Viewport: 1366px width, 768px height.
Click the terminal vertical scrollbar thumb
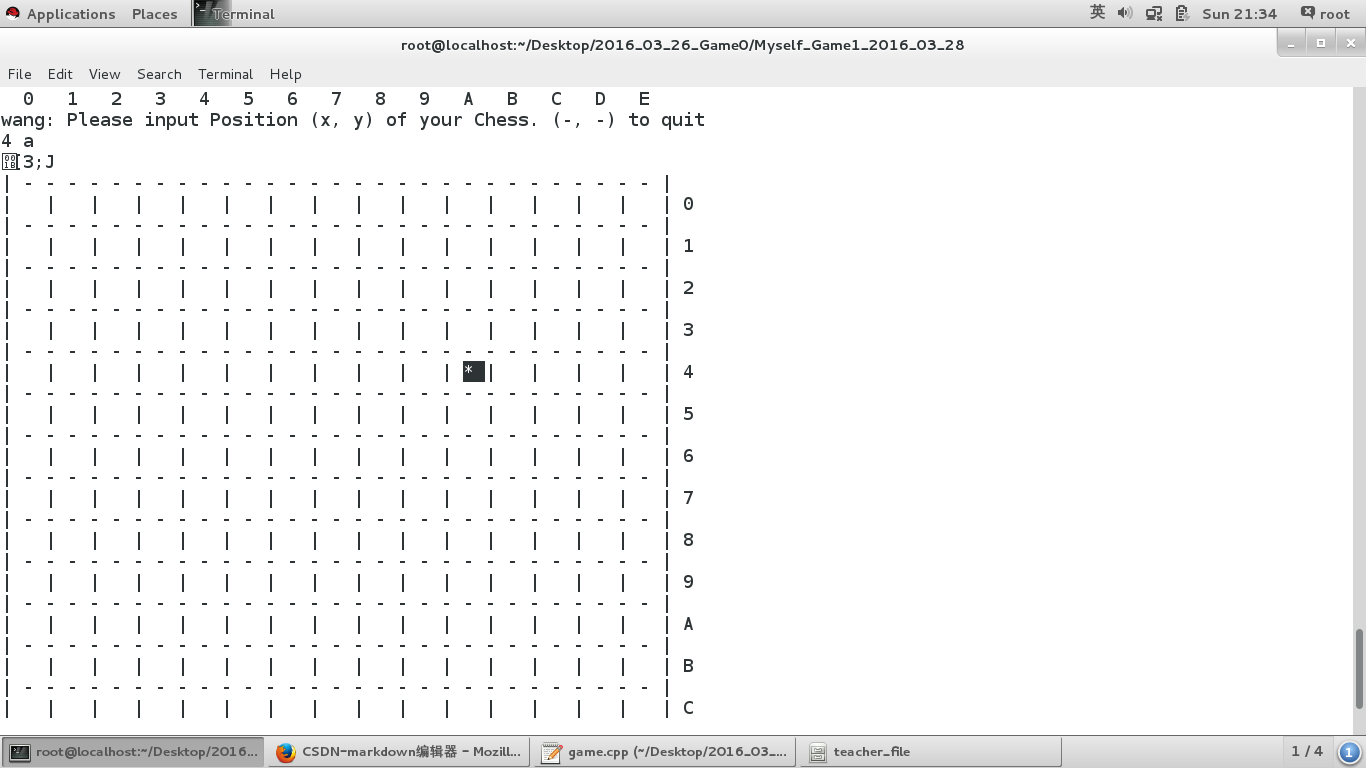coord(1359,668)
